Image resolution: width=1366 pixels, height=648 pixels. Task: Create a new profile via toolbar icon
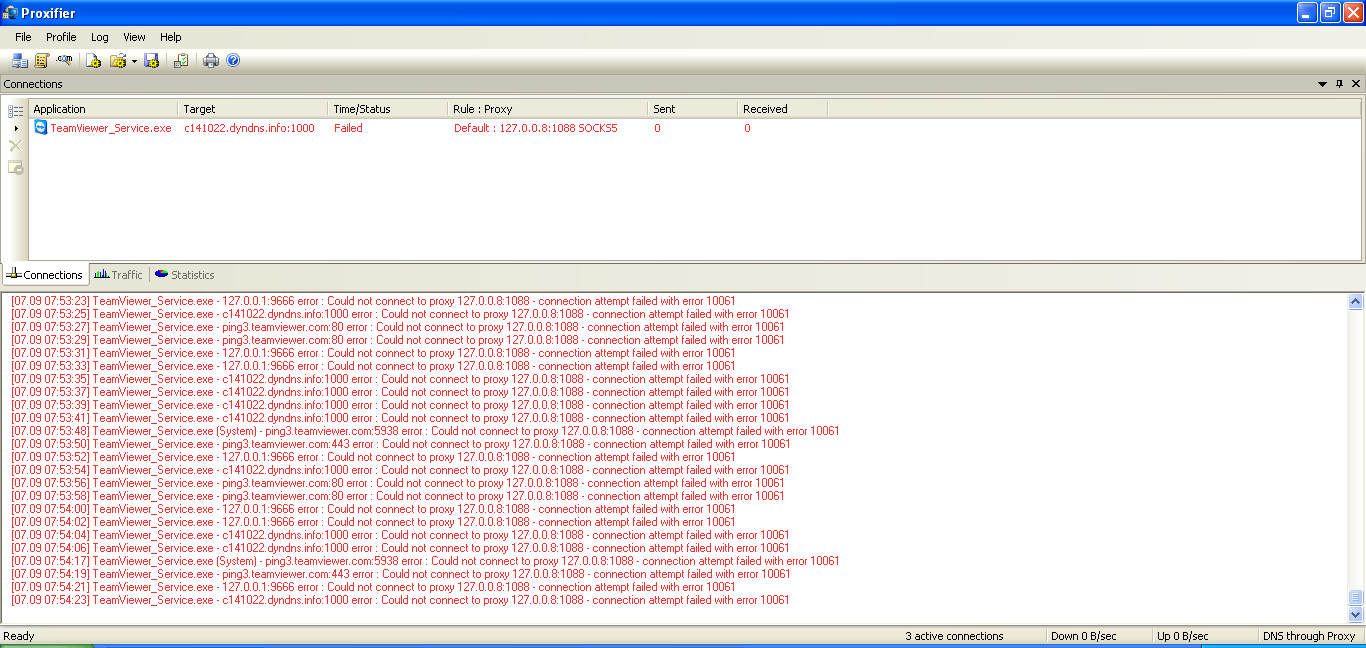[93, 61]
